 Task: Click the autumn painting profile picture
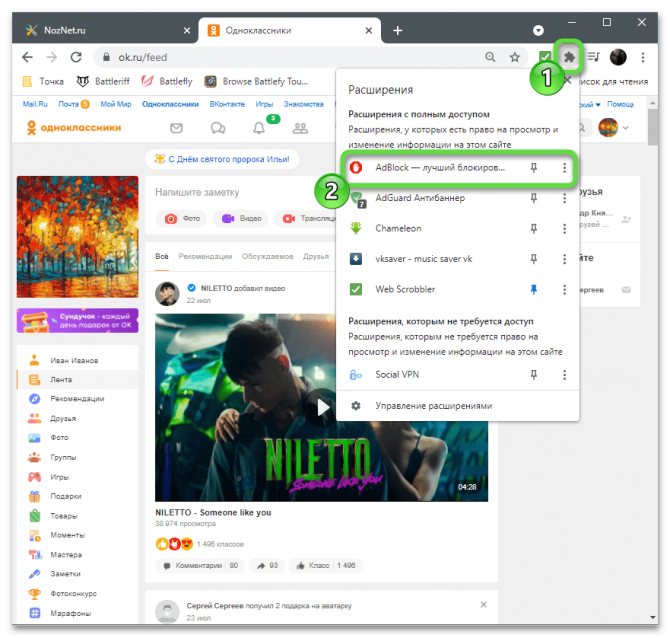pyautogui.click(x=77, y=237)
